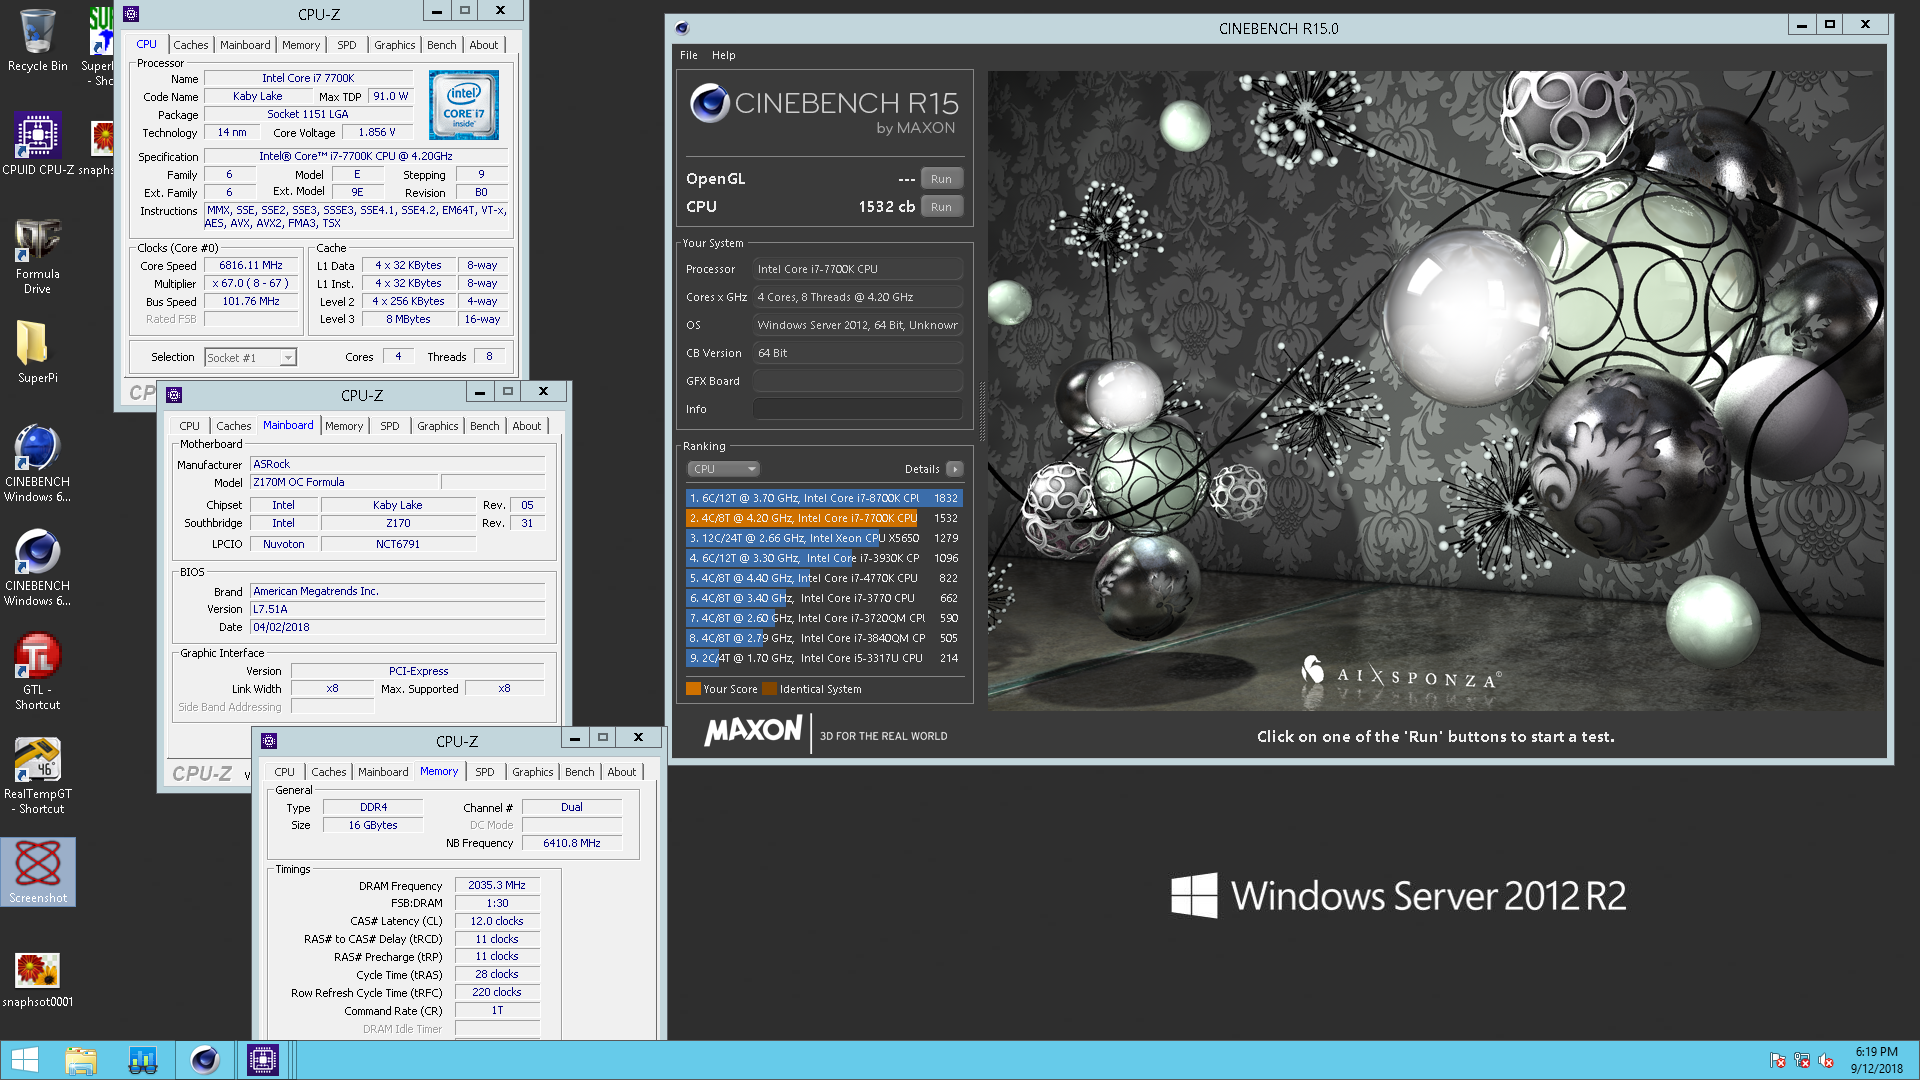1920x1080 pixels.
Task: Open About tab in top CPU-Z window
Action: click(483, 45)
